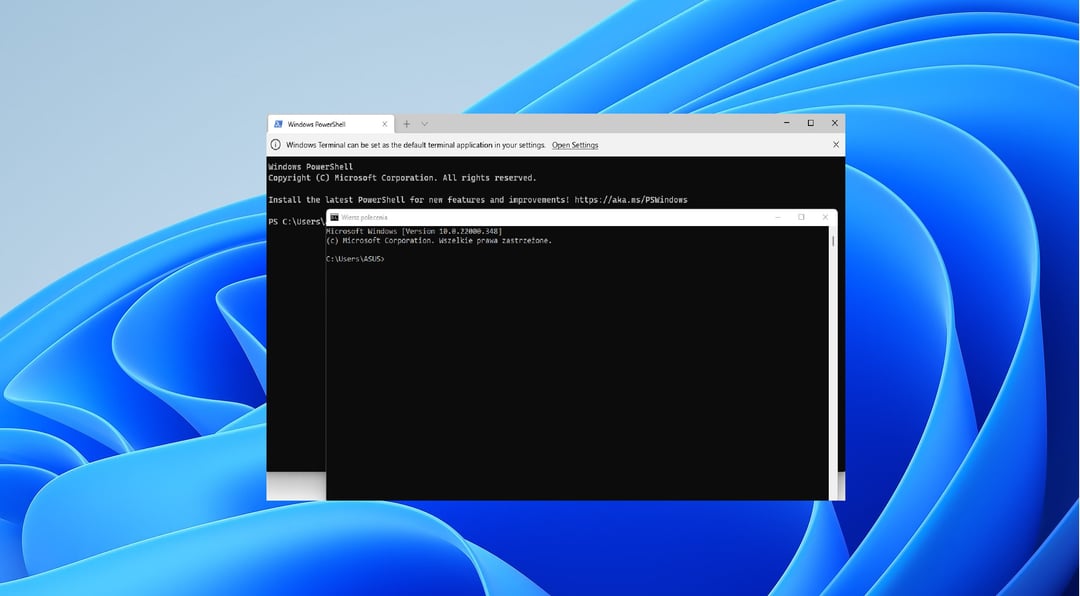Expand the terminal profiles menu arrow
This screenshot has height=596, width=1080.
tap(424, 123)
